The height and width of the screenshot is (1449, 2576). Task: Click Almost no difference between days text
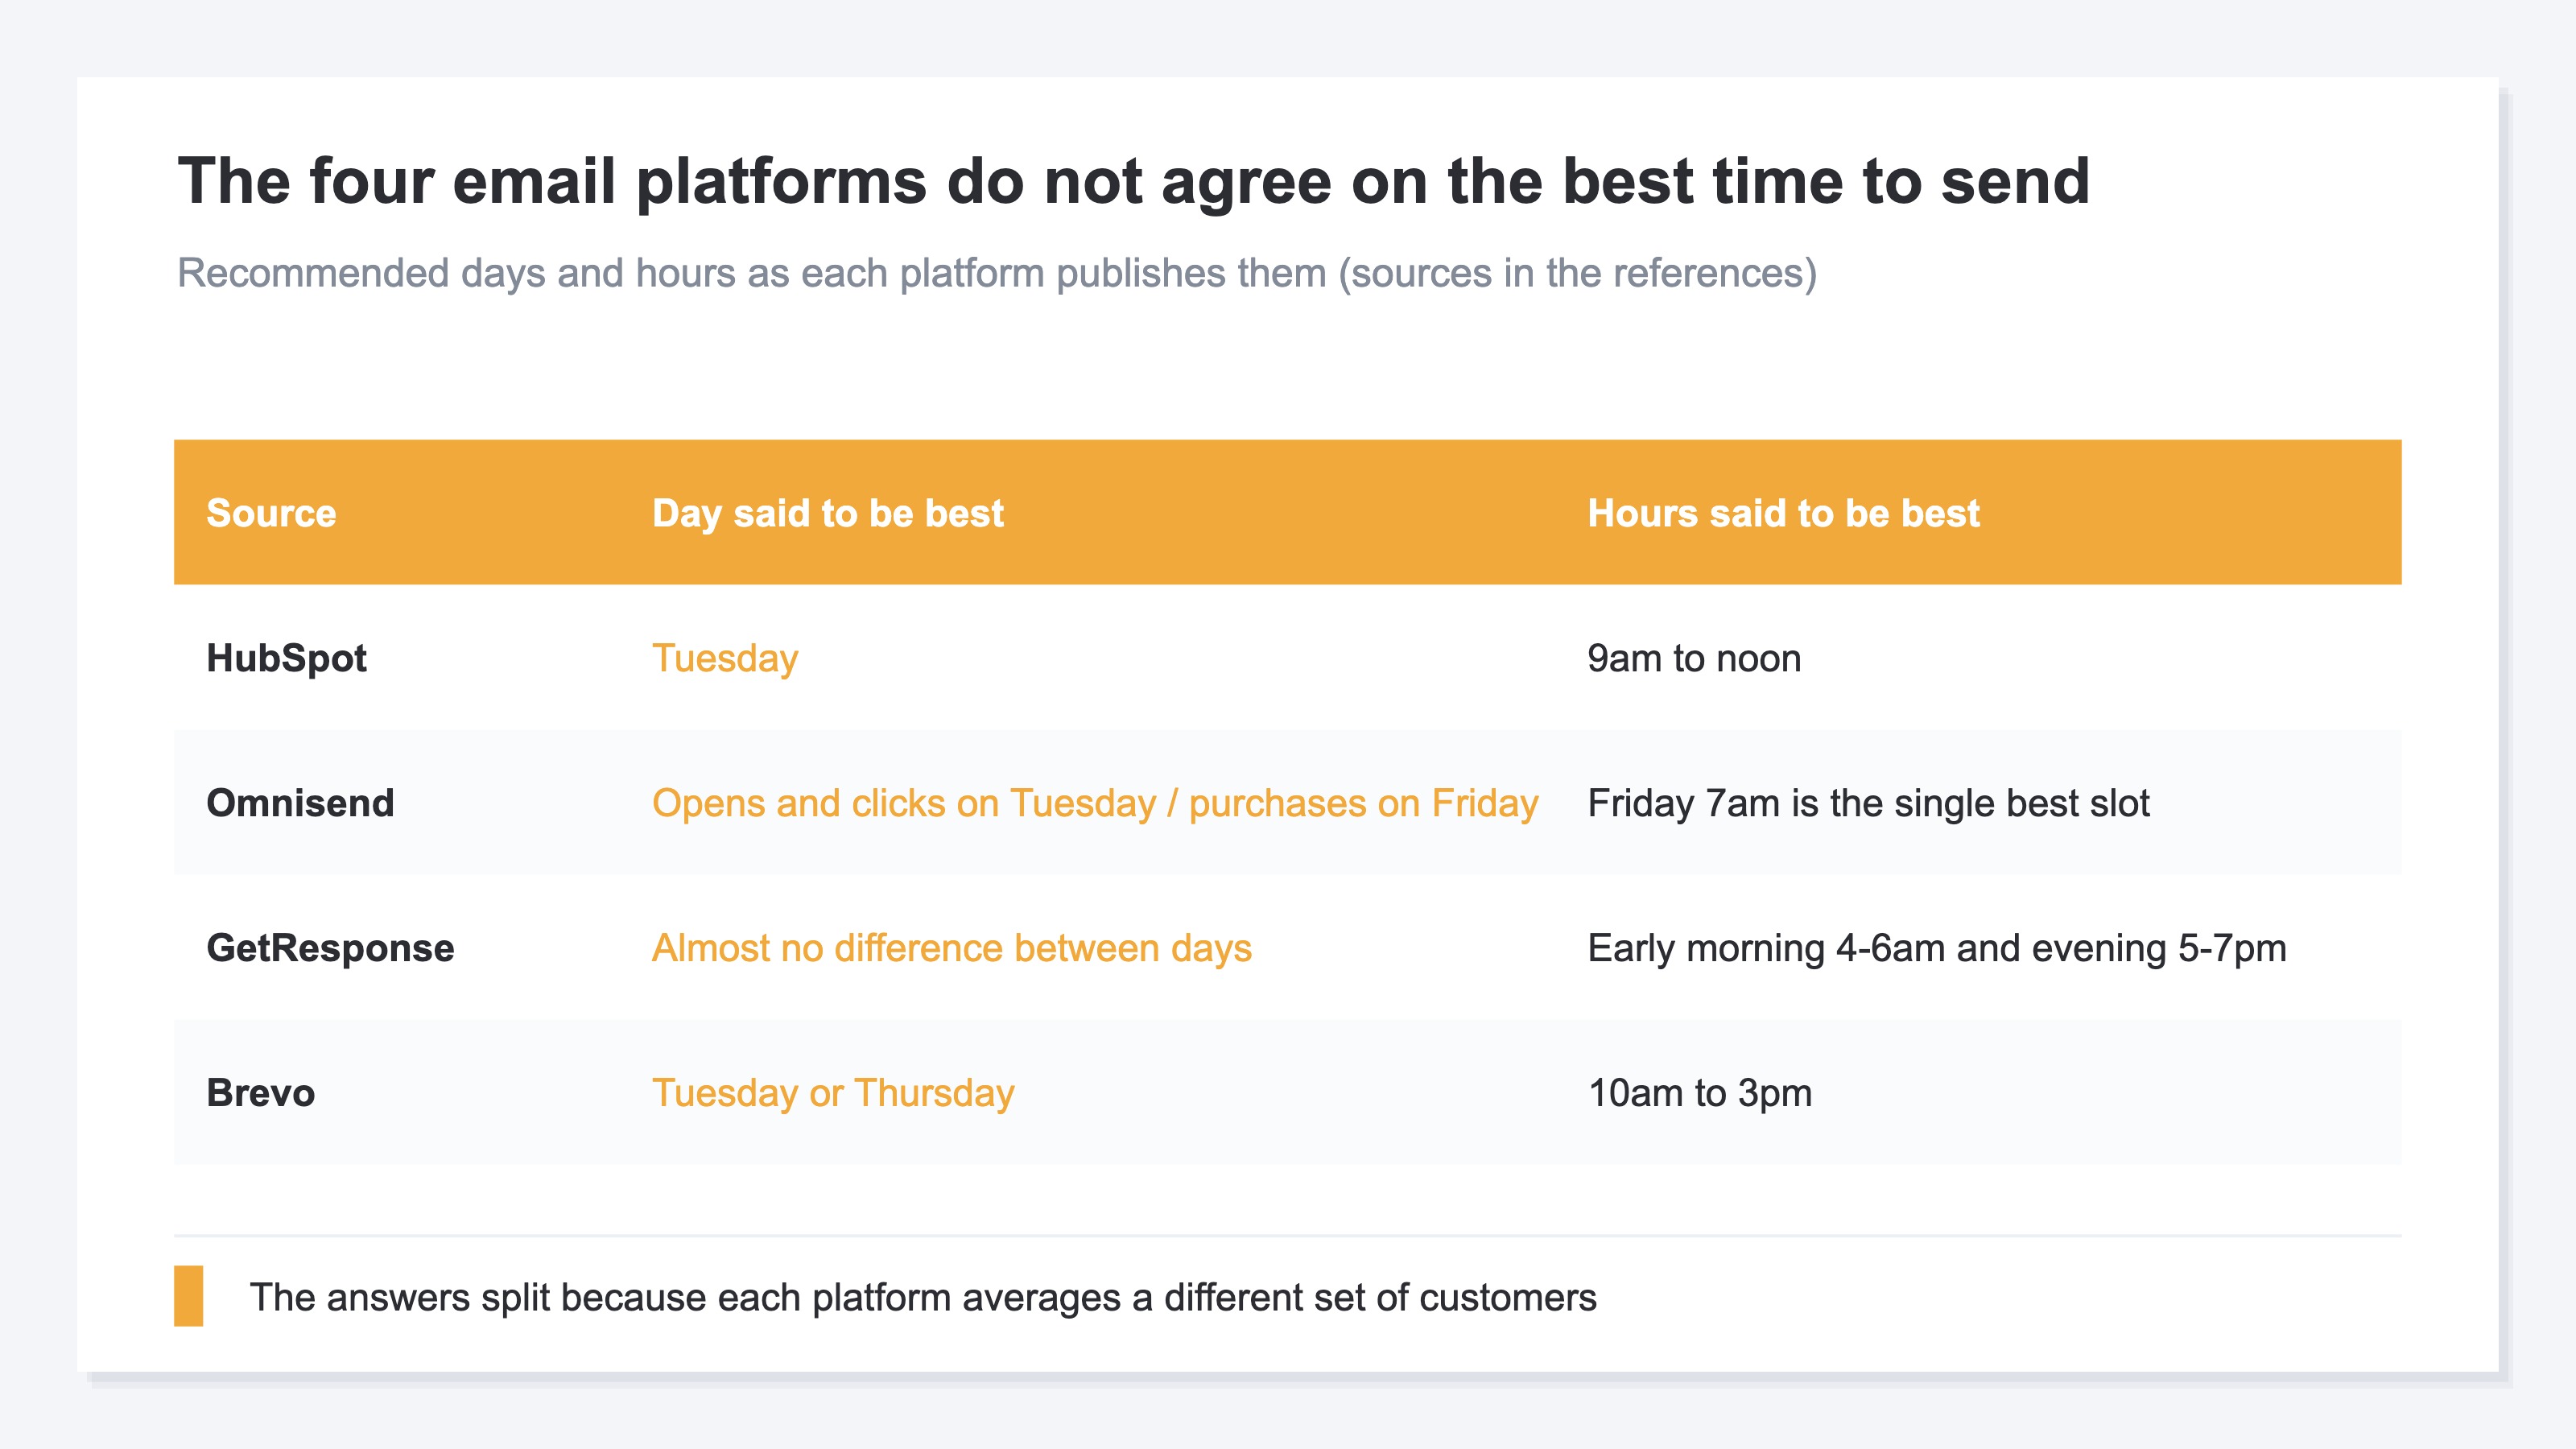[x=951, y=948]
